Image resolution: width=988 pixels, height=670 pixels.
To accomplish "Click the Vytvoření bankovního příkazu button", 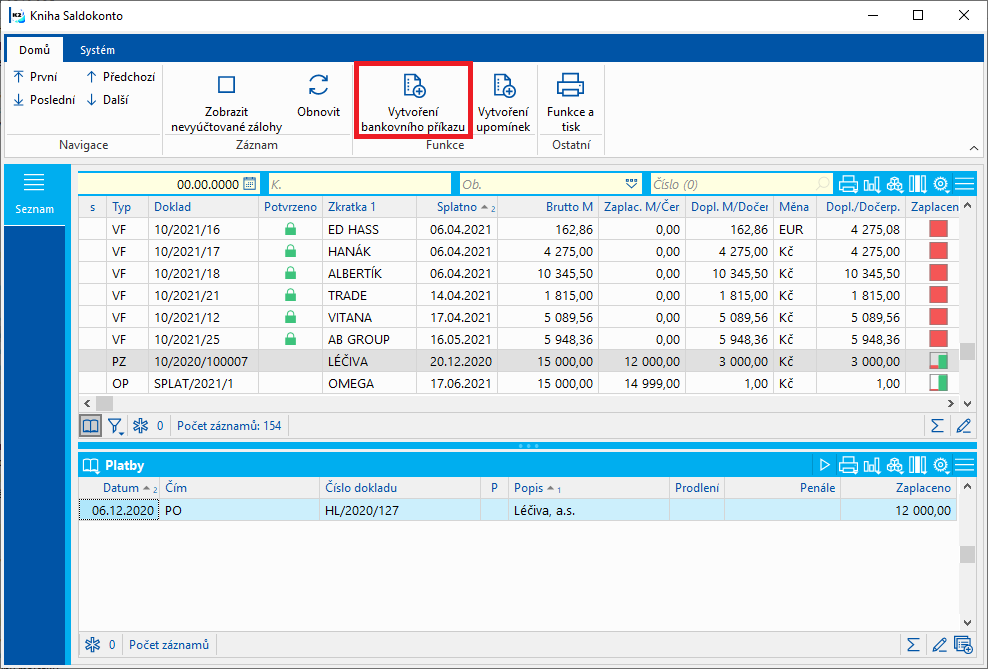I will coord(413,101).
